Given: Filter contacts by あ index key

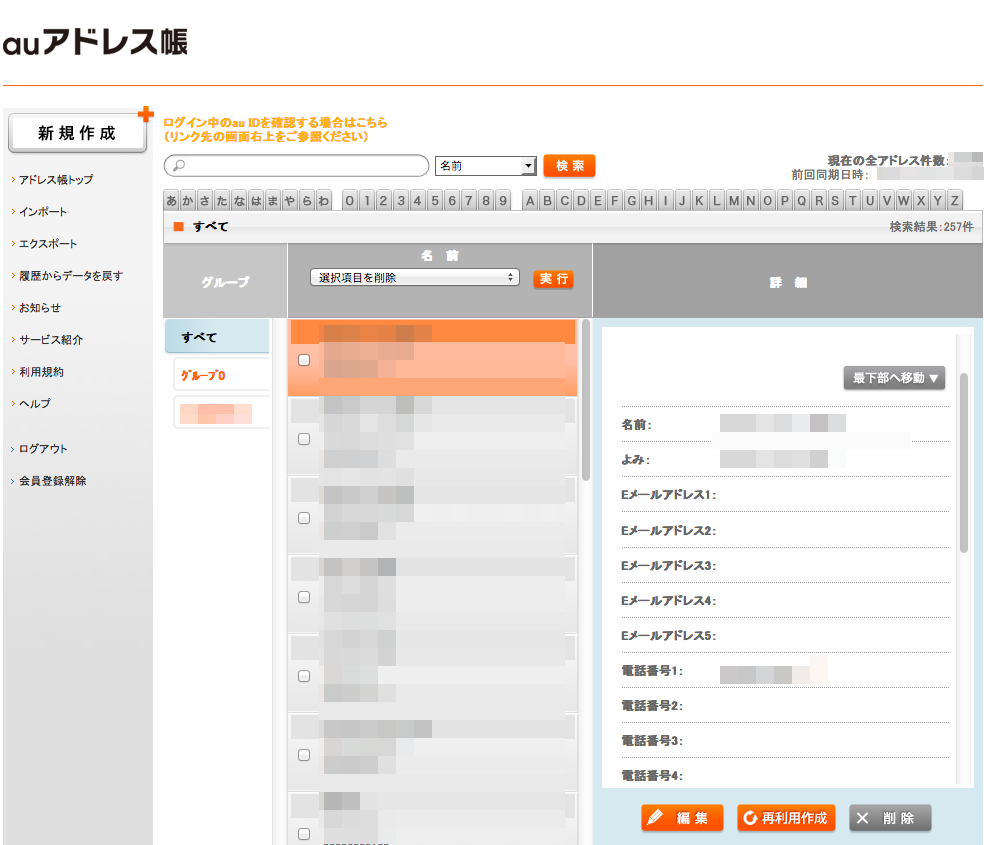Looking at the screenshot, I should [171, 201].
